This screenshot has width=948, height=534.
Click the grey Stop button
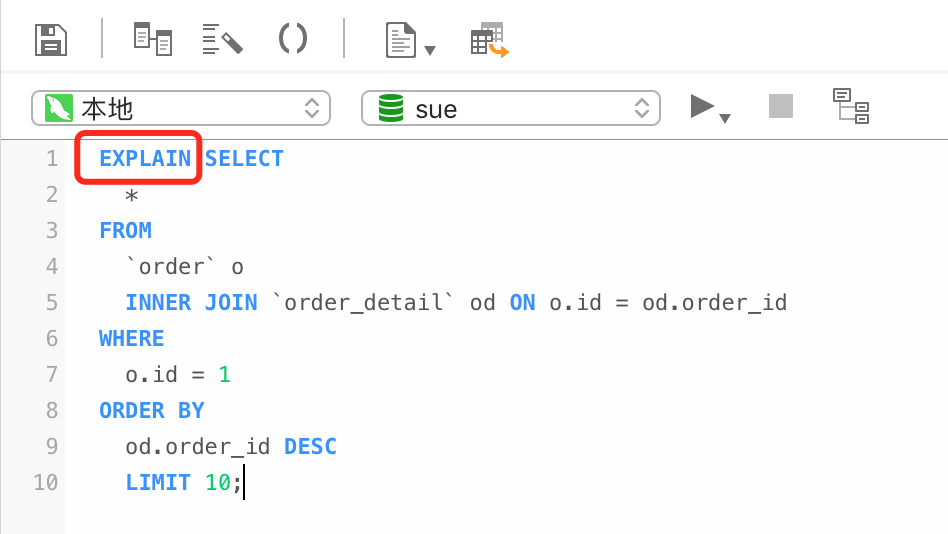781,106
